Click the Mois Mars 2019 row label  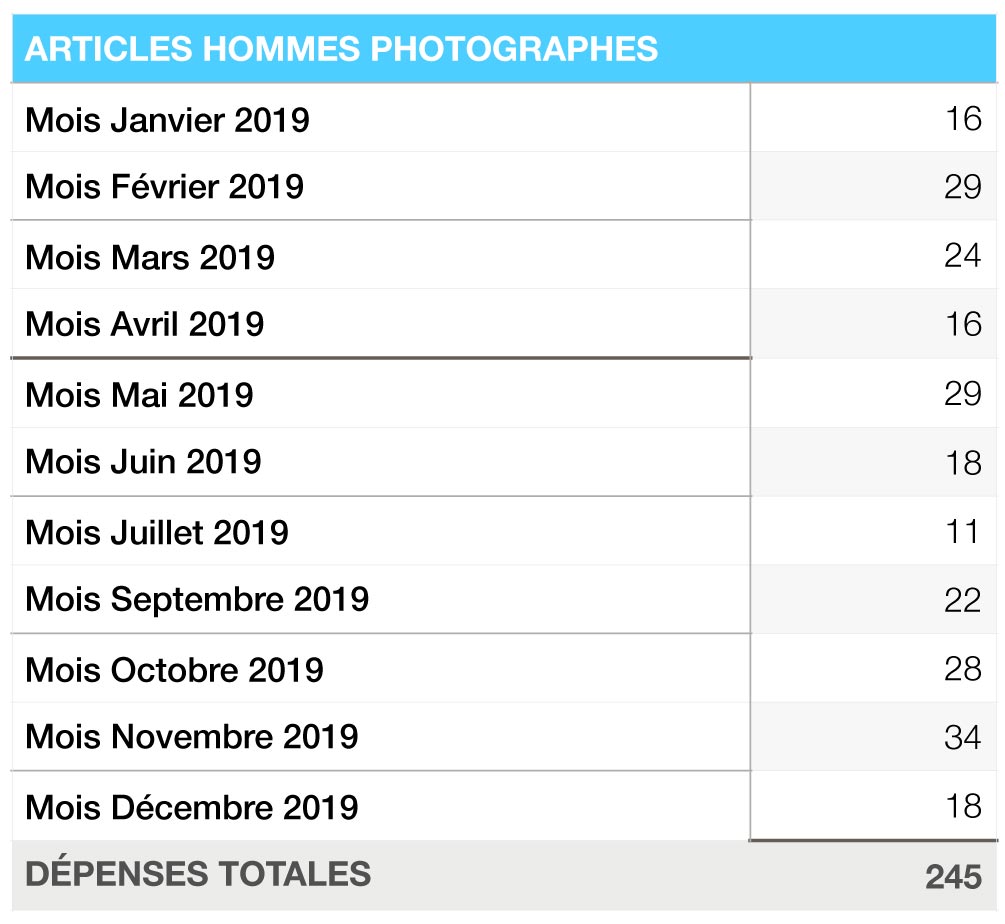[150, 257]
